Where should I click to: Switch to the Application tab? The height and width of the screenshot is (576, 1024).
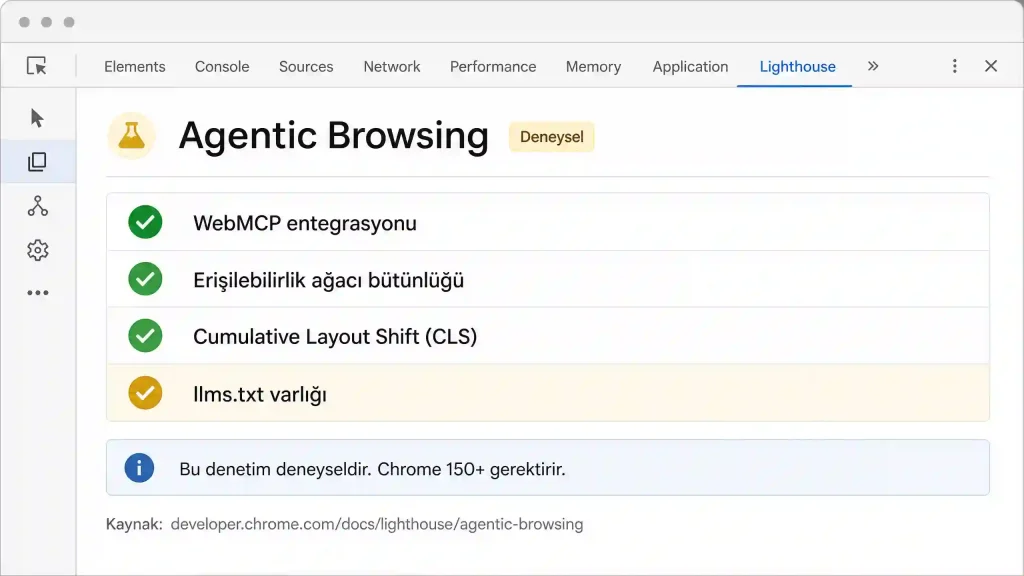(x=690, y=67)
